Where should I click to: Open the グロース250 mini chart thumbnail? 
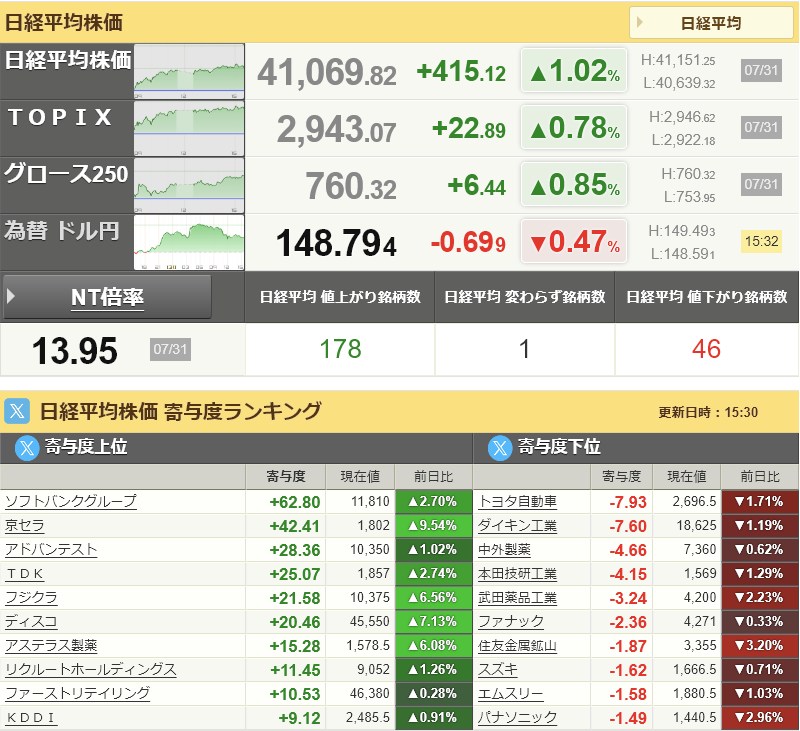point(189,185)
